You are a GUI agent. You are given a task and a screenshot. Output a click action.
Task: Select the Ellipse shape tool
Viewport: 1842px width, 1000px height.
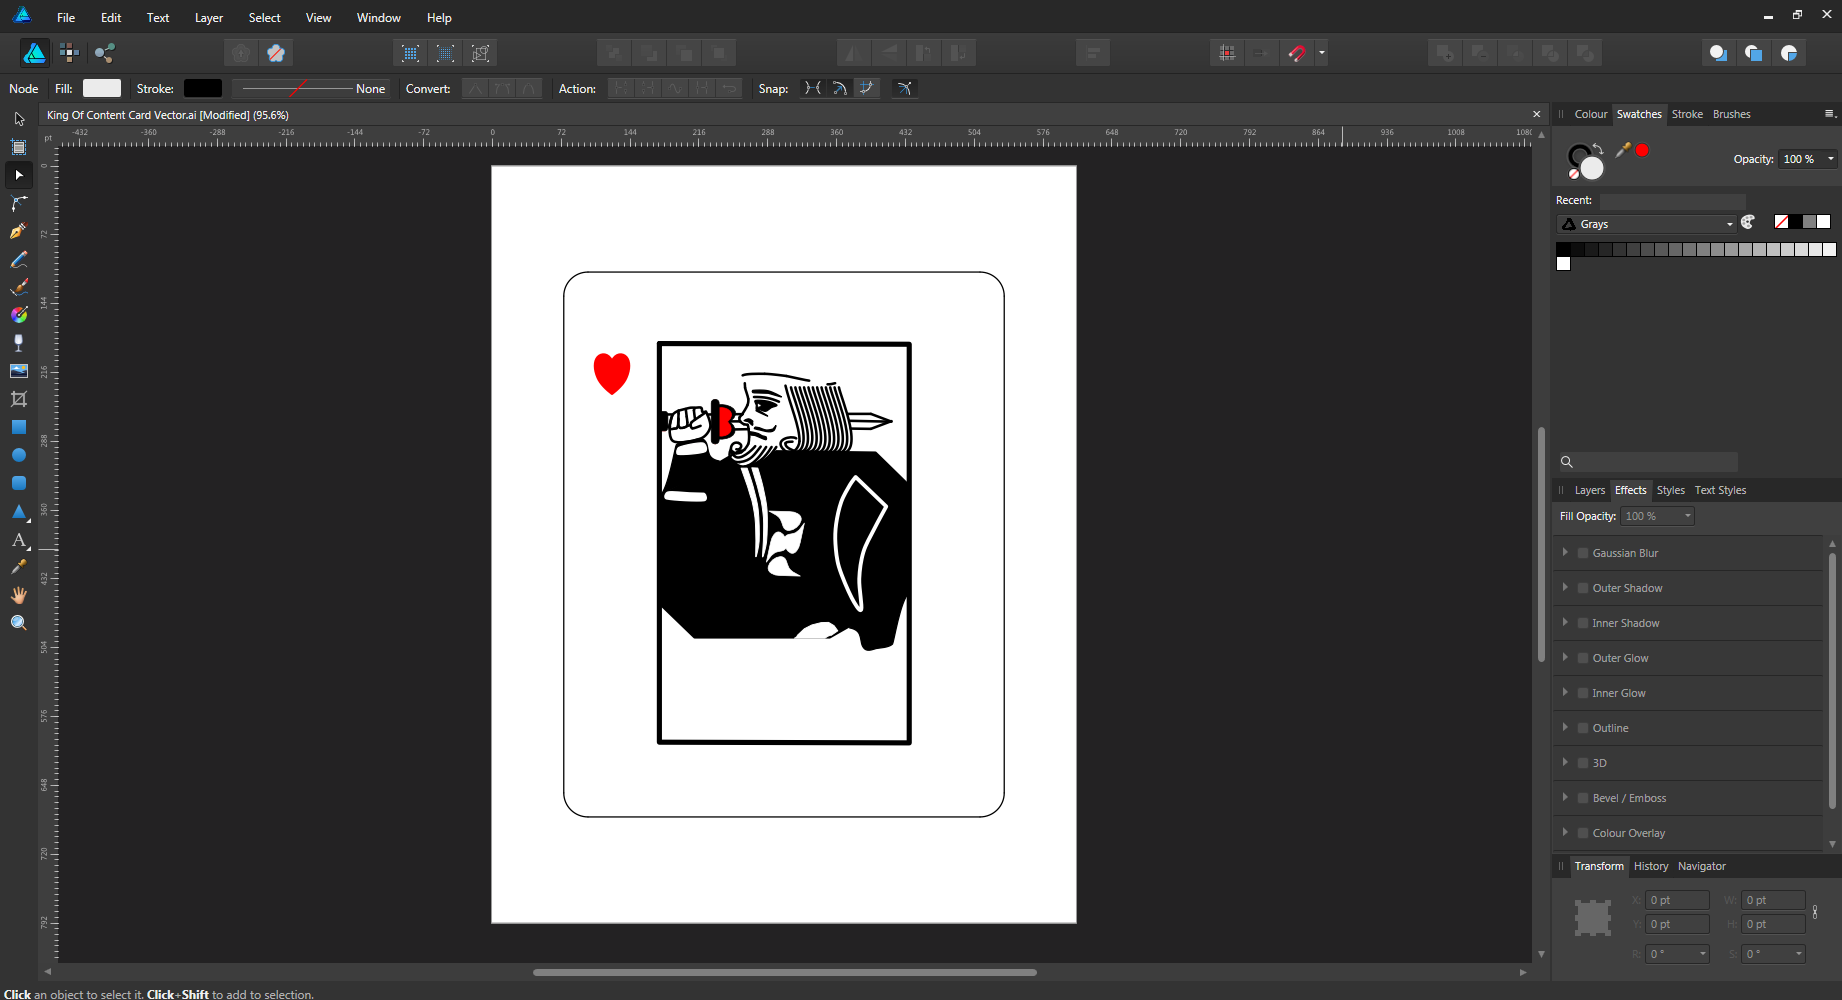click(19, 455)
